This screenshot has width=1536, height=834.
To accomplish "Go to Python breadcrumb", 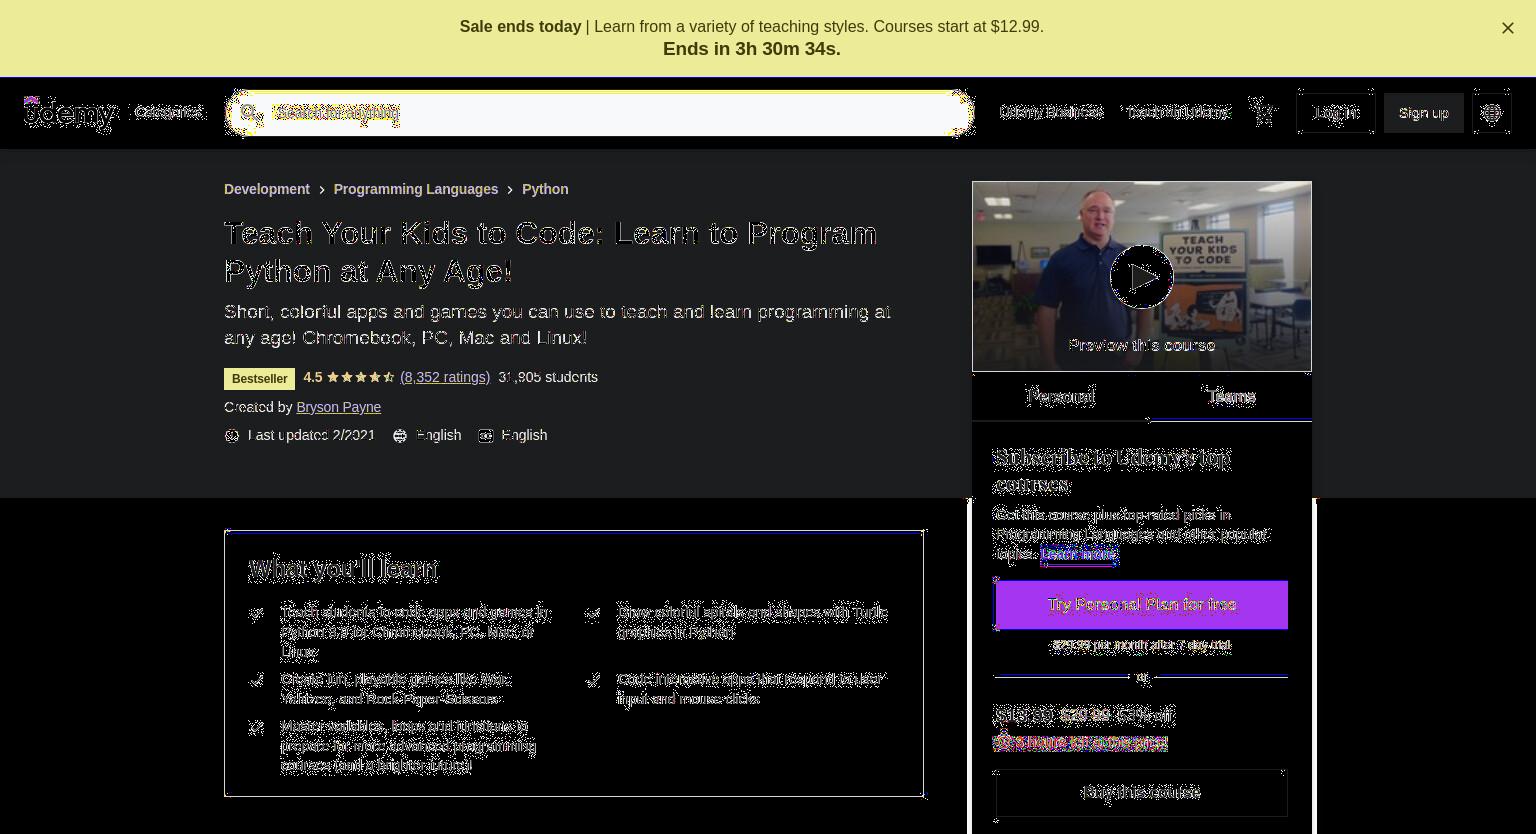I will [545, 189].
